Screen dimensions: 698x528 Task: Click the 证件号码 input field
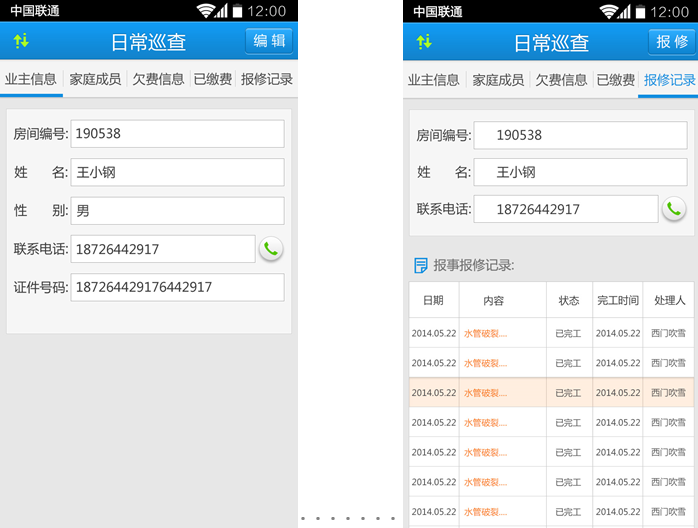(177, 287)
